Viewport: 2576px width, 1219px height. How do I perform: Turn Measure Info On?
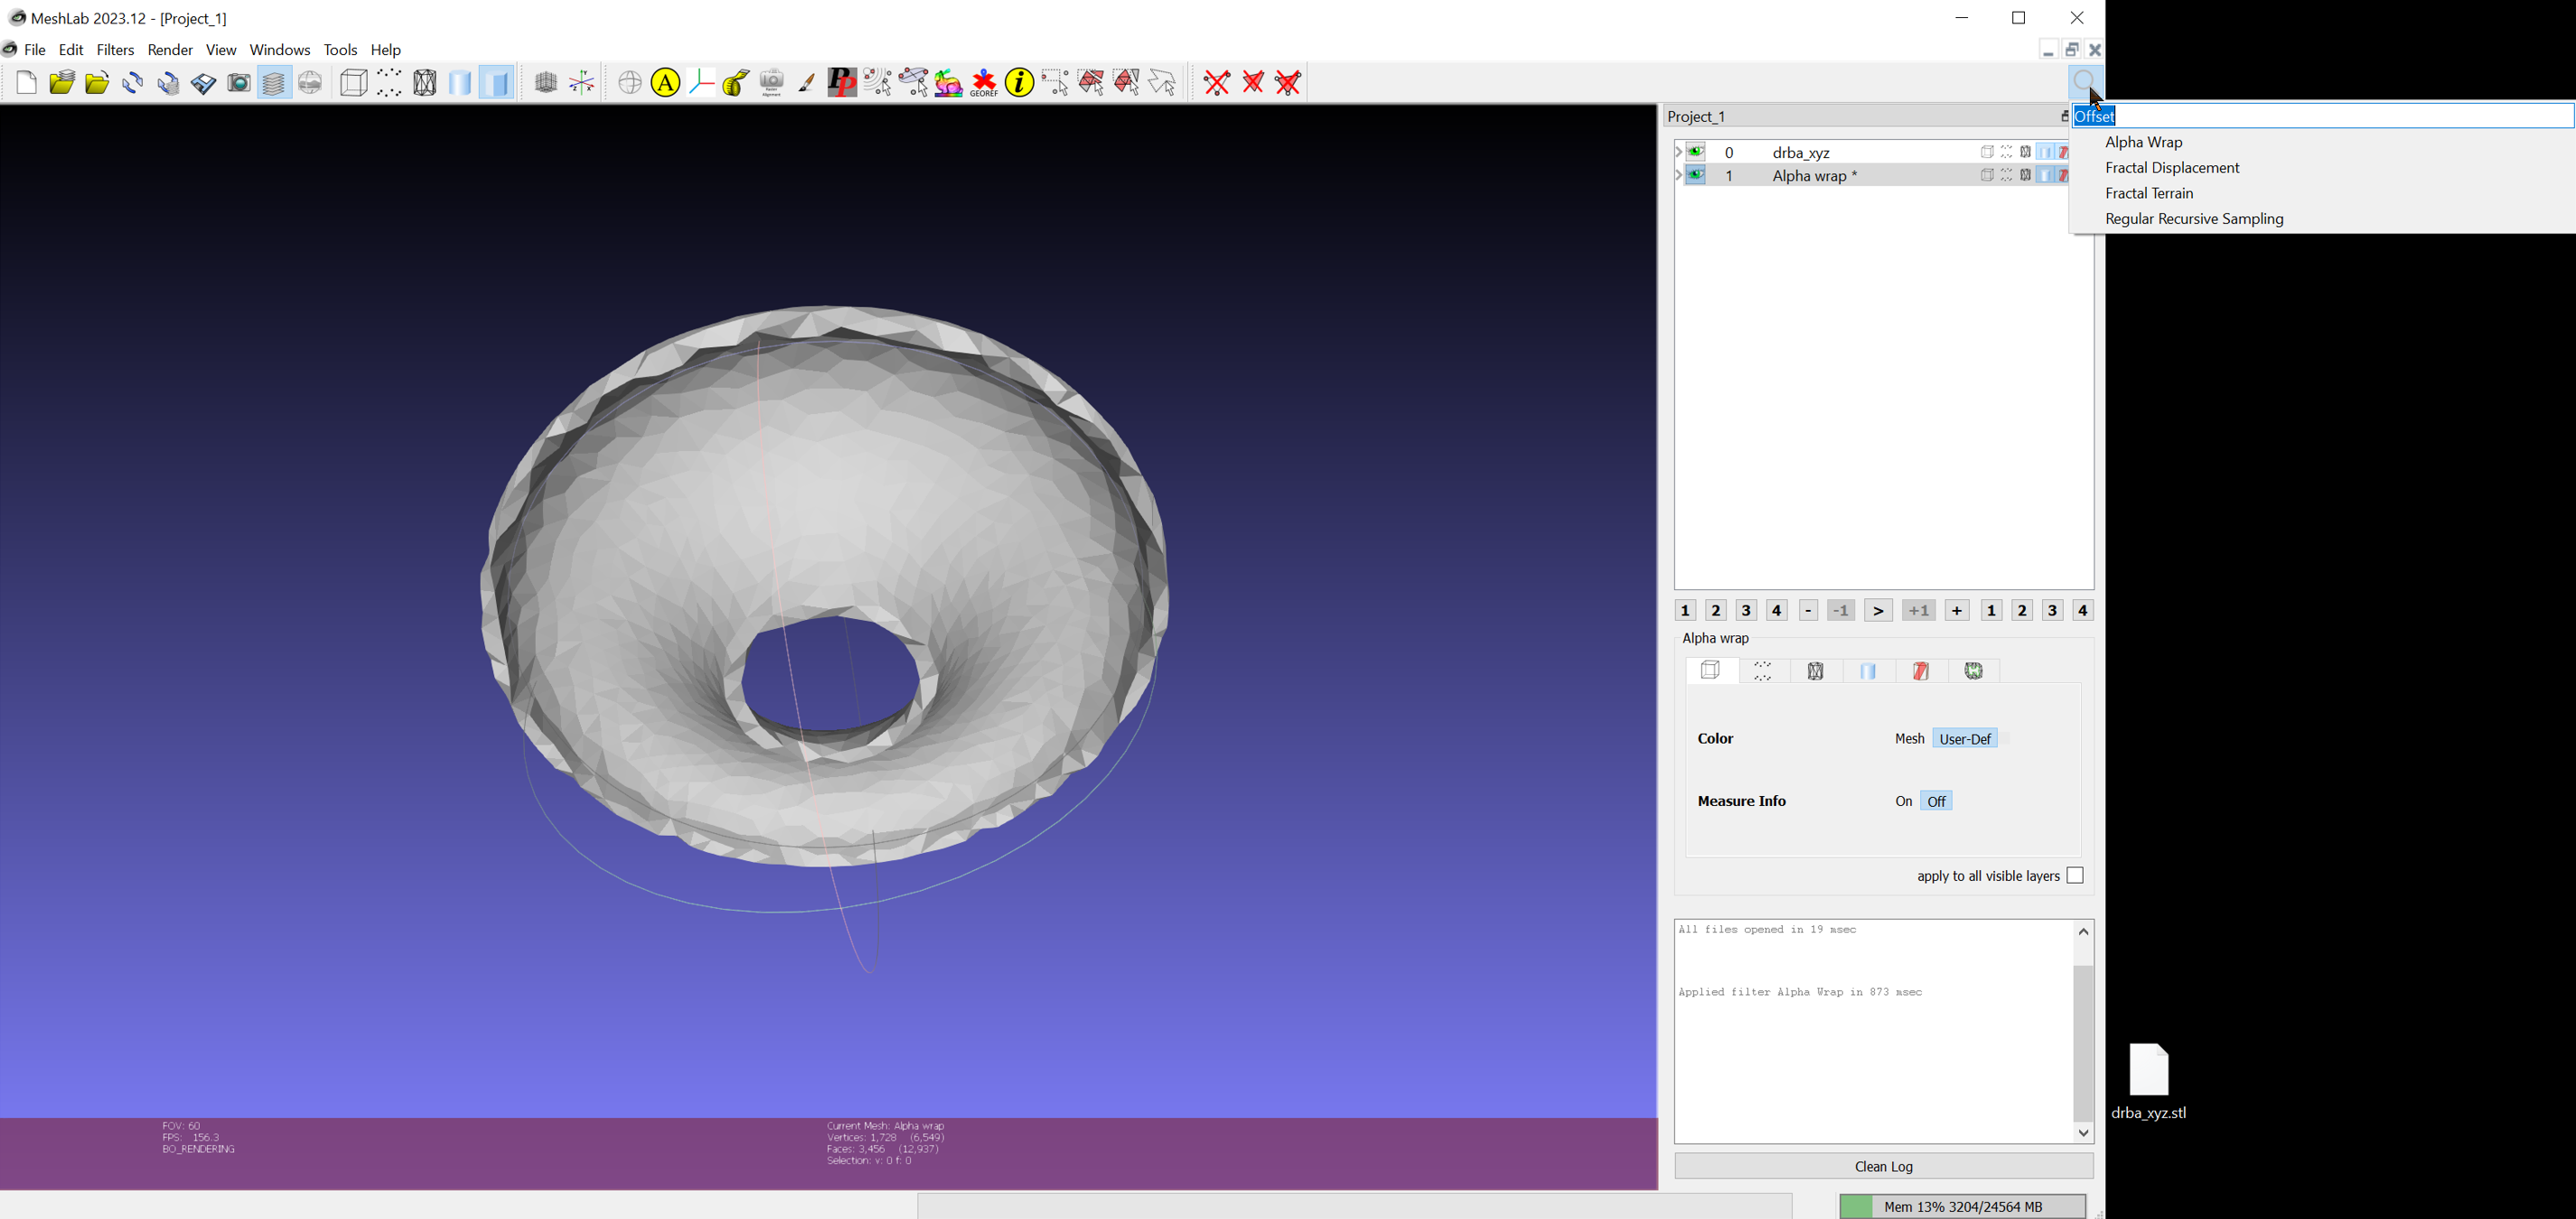[1903, 802]
